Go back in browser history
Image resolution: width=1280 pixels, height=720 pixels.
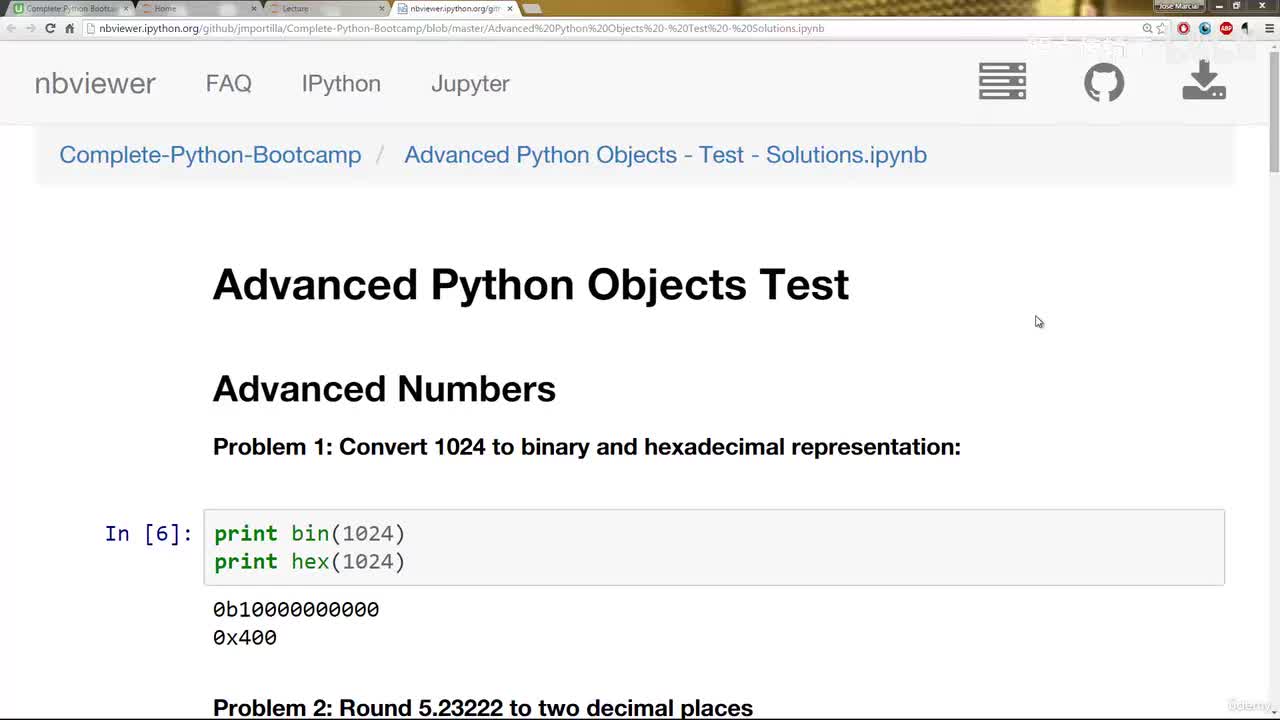[x=11, y=28]
